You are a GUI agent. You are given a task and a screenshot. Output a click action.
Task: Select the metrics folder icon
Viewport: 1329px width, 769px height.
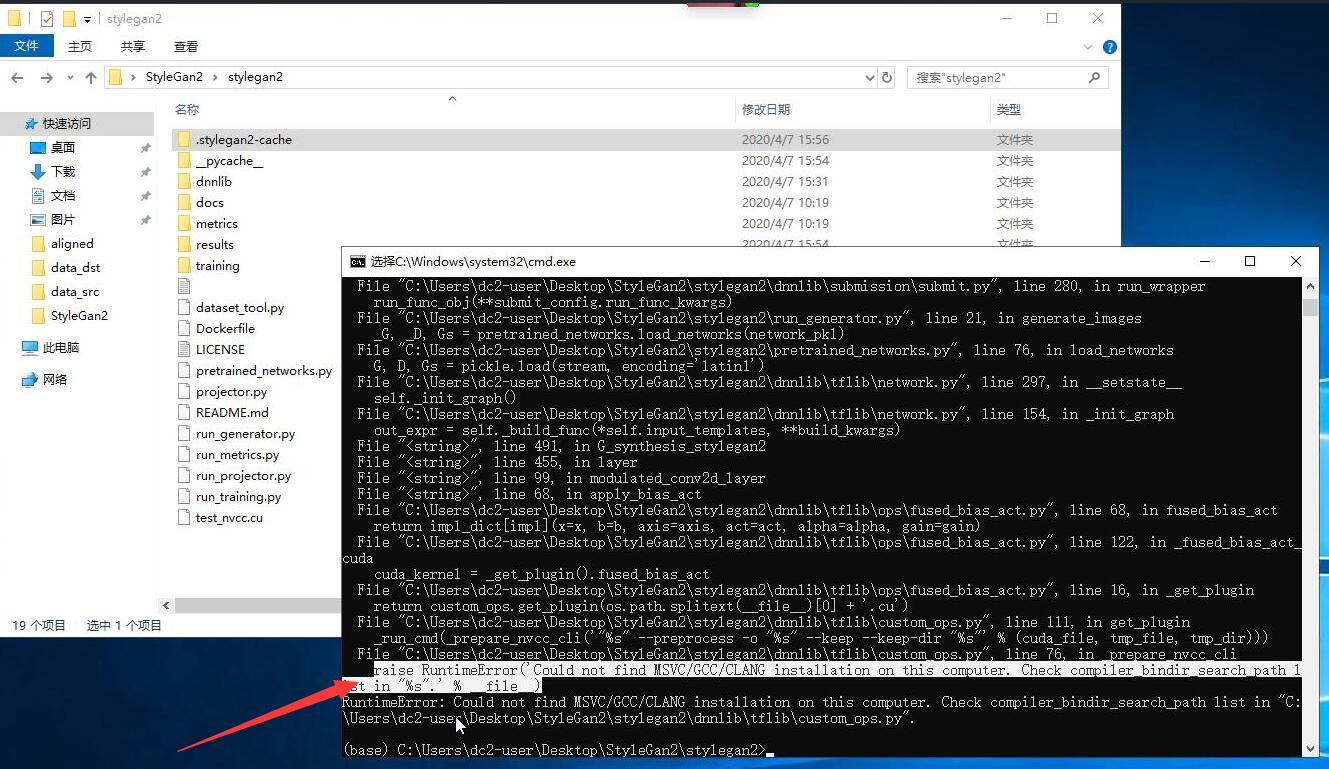(x=183, y=224)
